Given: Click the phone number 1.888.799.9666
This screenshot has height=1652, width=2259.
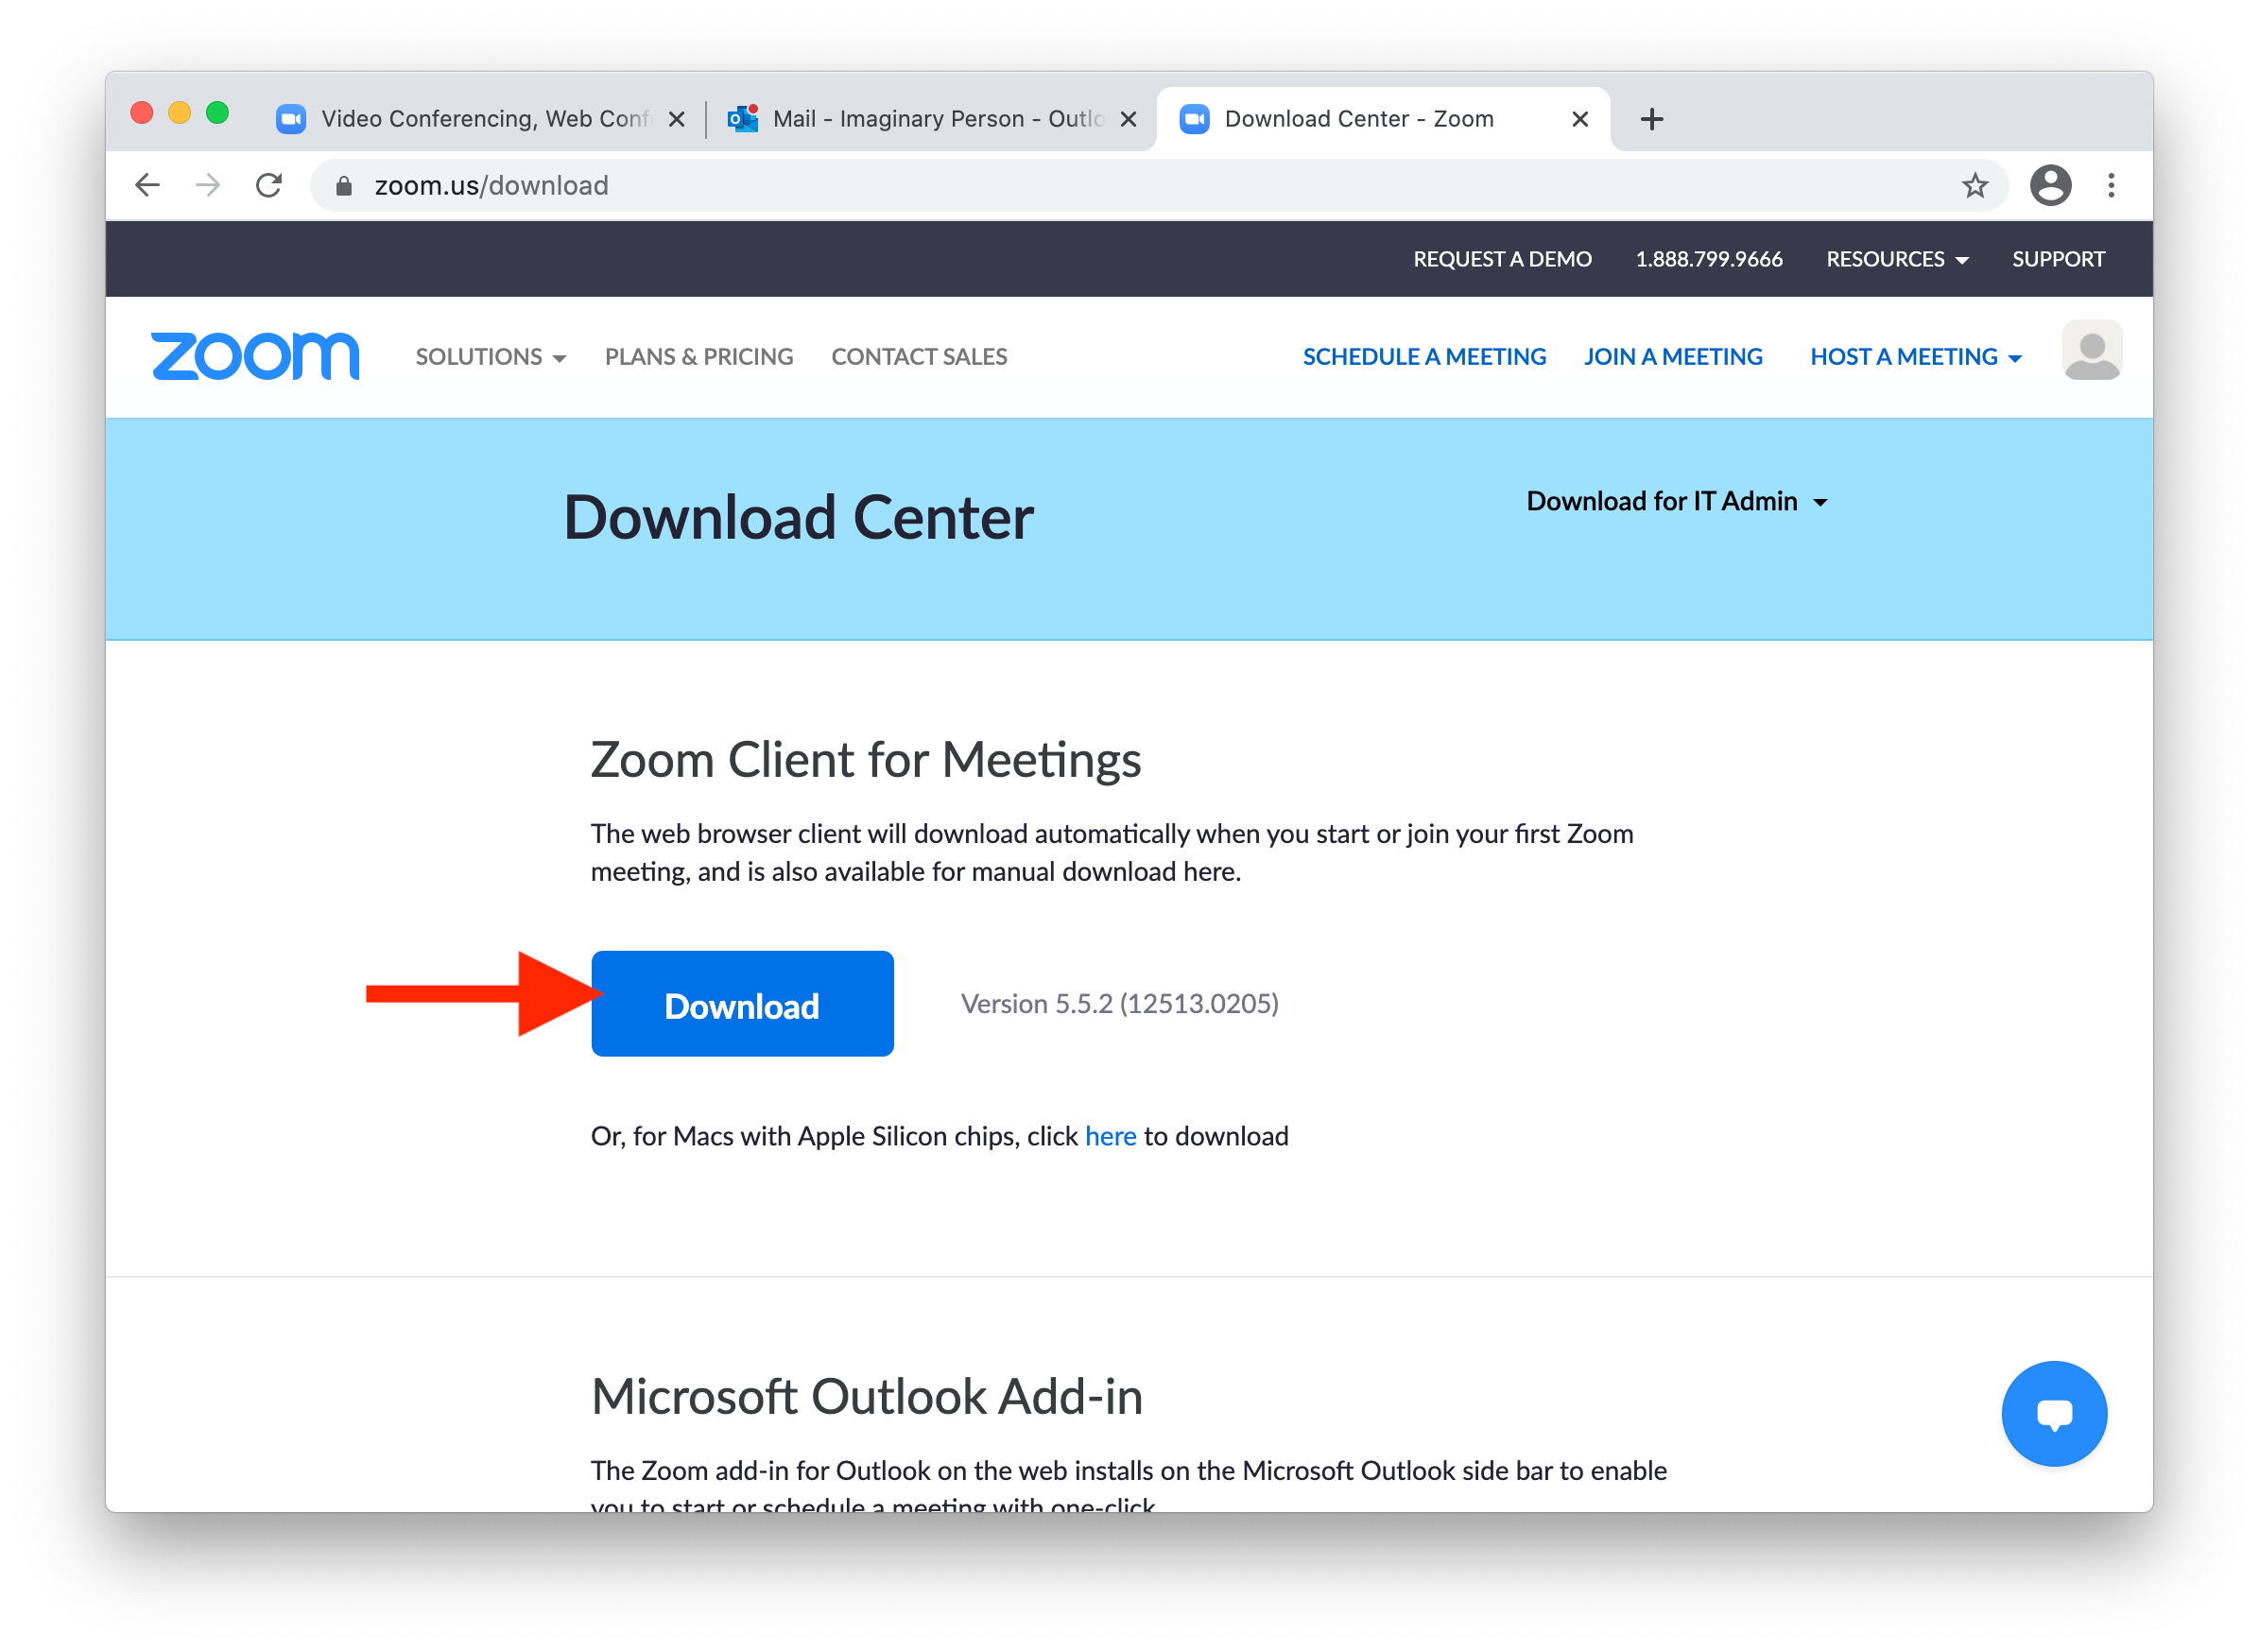Looking at the screenshot, I should click(x=1708, y=260).
